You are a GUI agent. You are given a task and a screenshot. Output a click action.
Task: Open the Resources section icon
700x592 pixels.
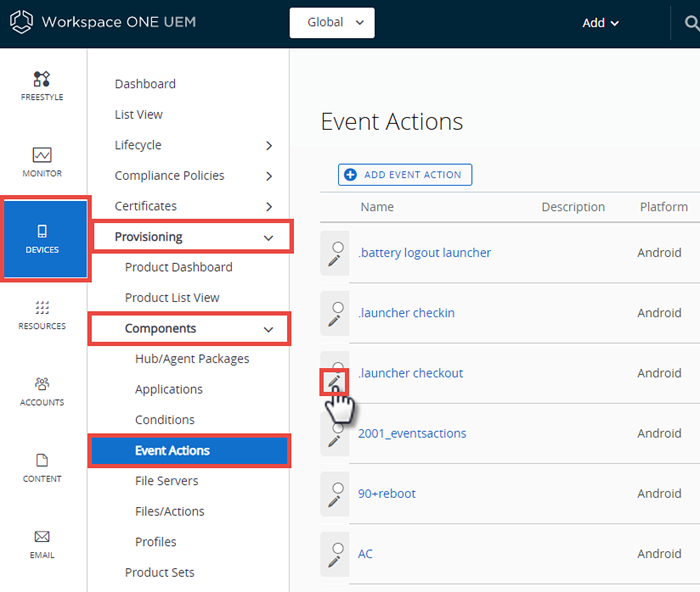[42, 308]
